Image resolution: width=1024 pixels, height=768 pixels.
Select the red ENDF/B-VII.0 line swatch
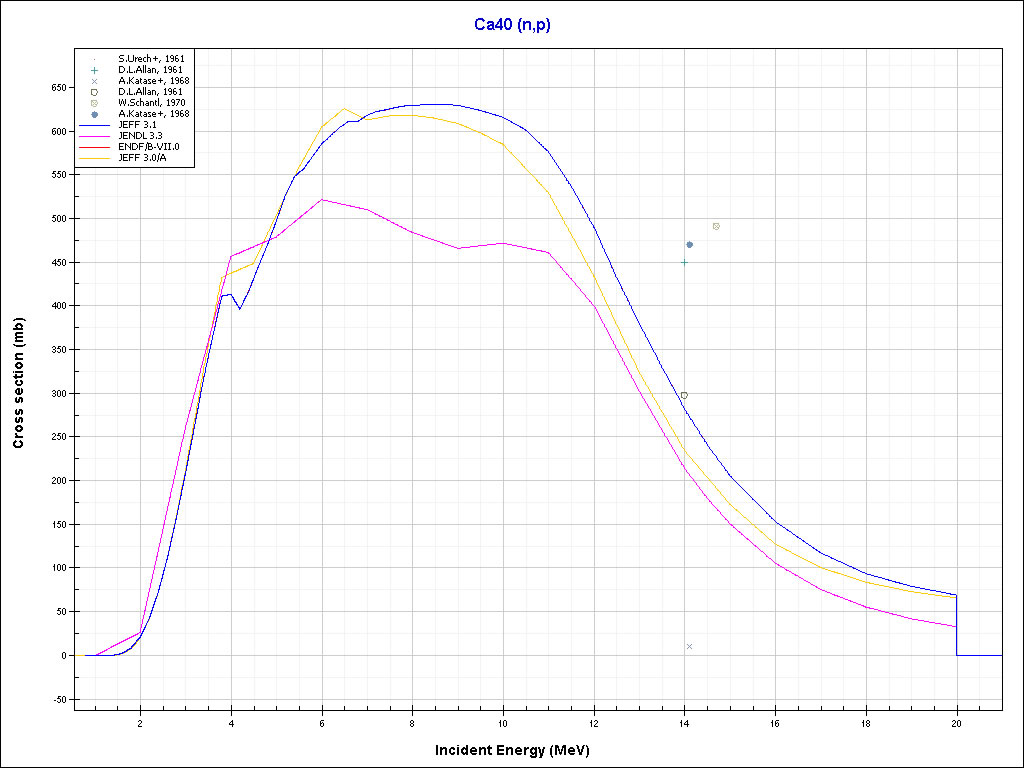click(94, 146)
